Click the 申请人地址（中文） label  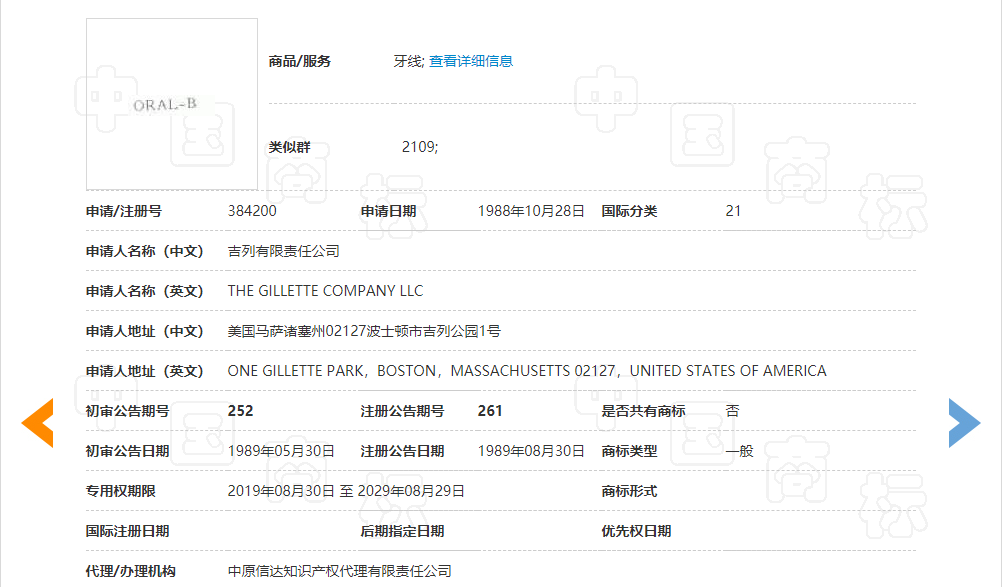pos(145,331)
